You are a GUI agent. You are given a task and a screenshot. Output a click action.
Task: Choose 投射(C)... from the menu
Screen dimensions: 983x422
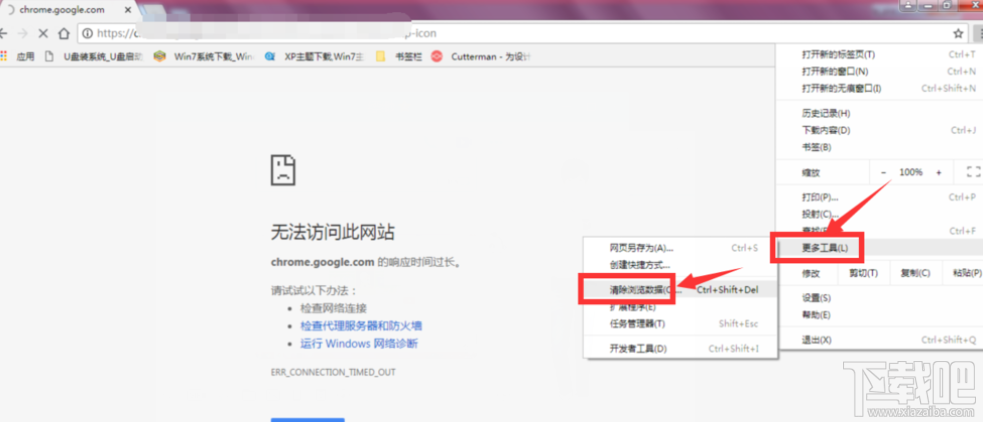click(880, 214)
